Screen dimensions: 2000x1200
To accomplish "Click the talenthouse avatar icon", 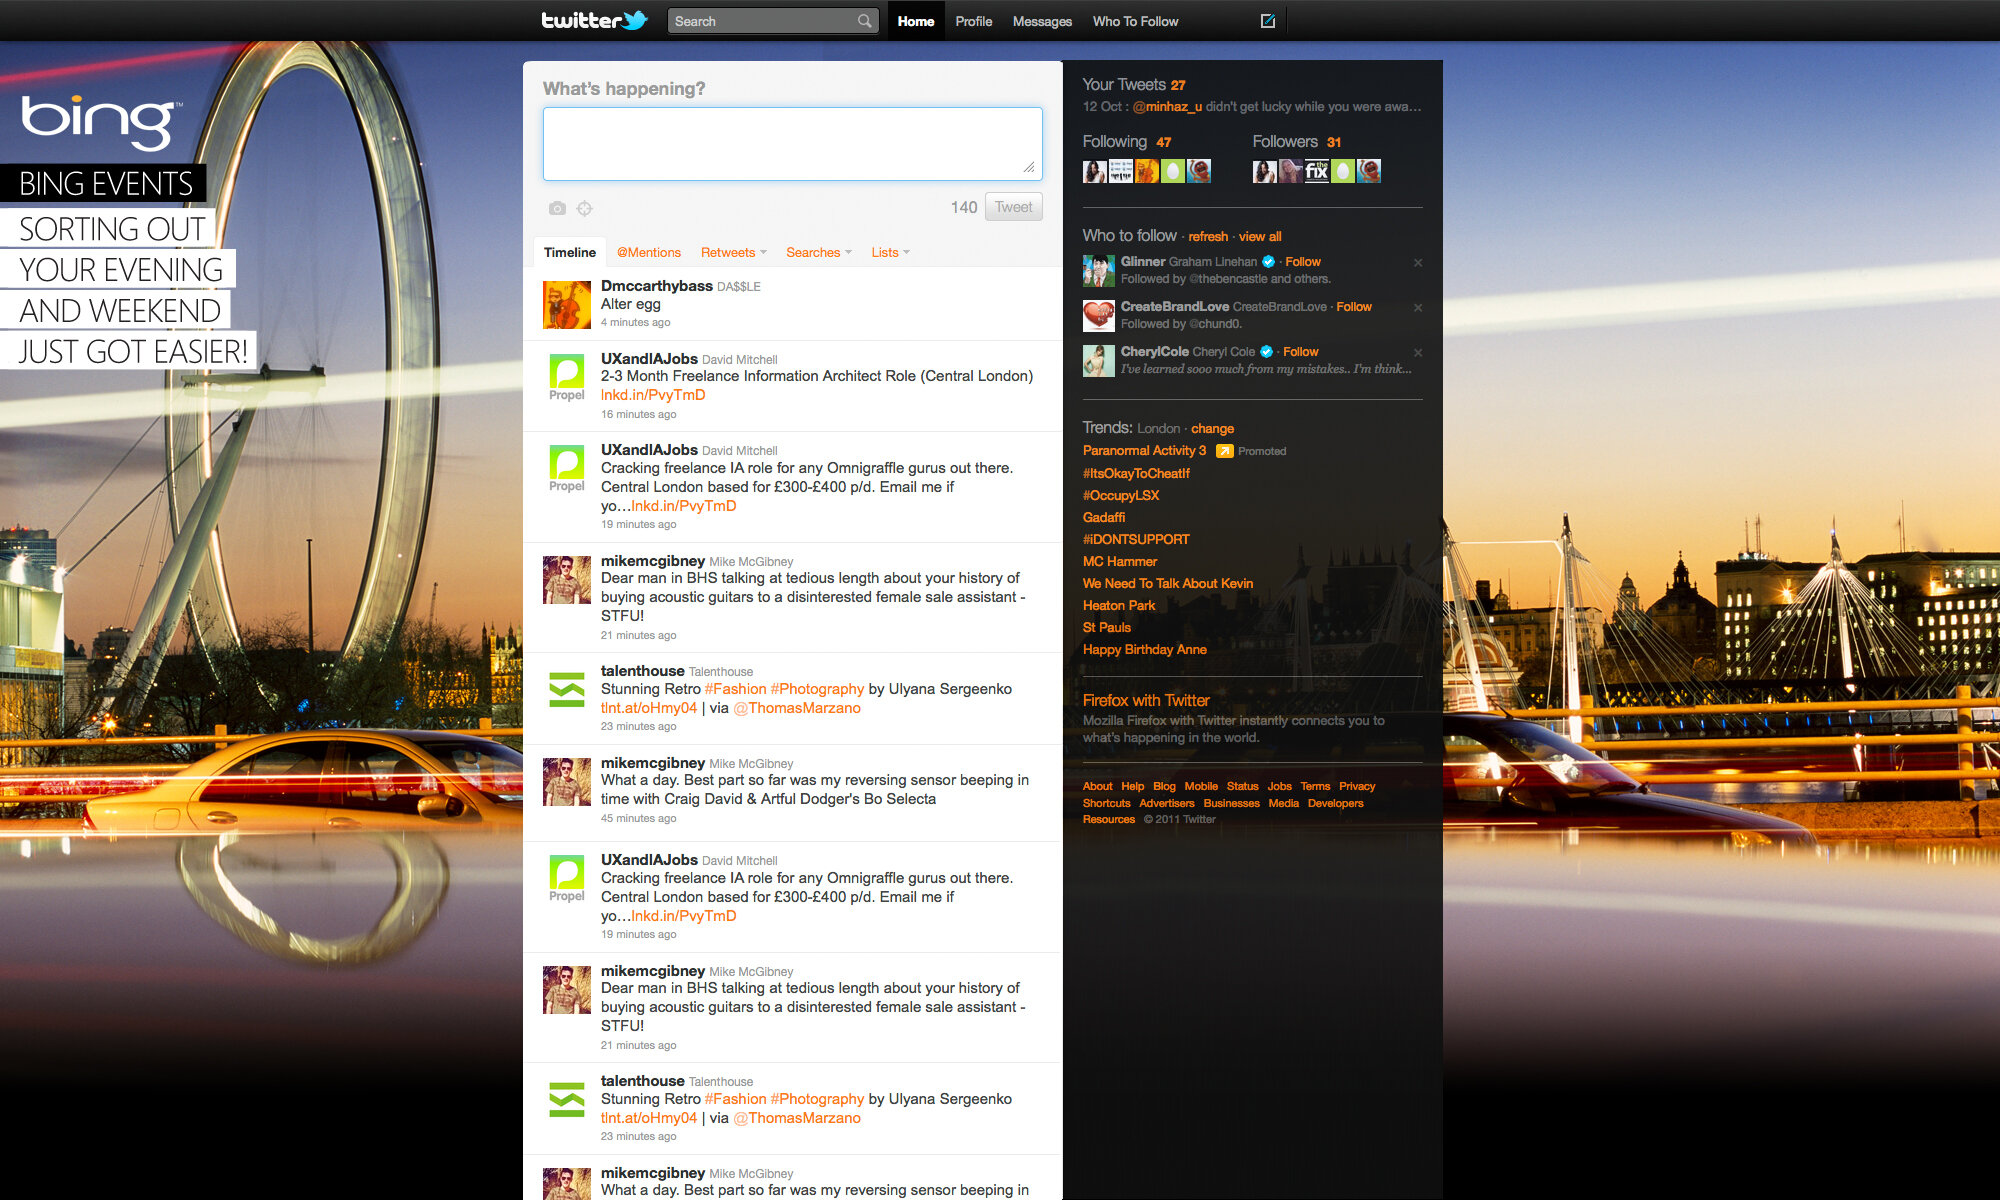I will click(567, 690).
